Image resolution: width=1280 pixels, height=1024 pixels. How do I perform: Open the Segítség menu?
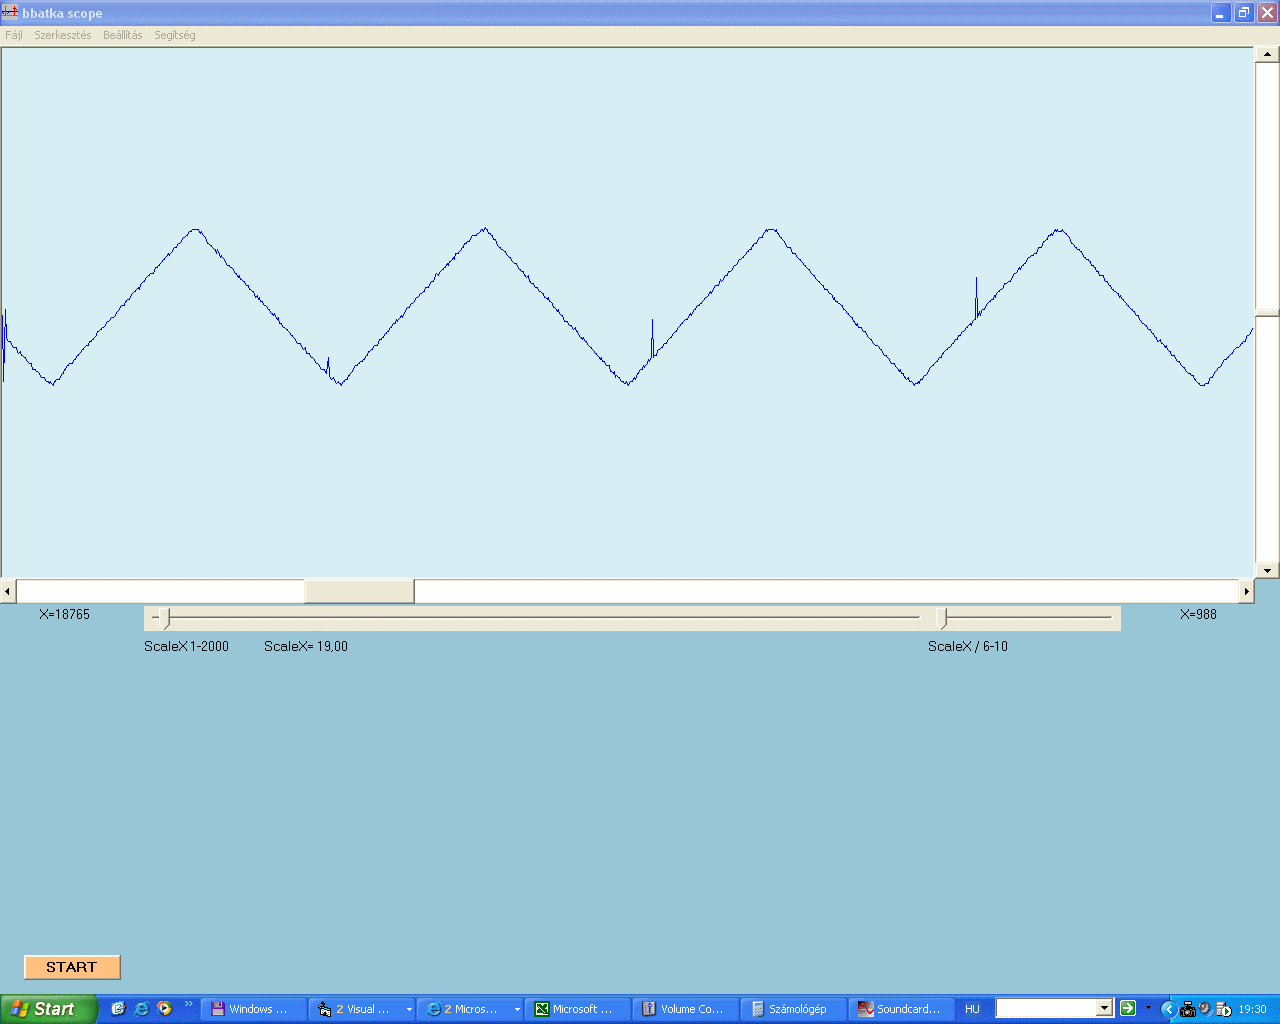pyautogui.click(x=175, y=35)
